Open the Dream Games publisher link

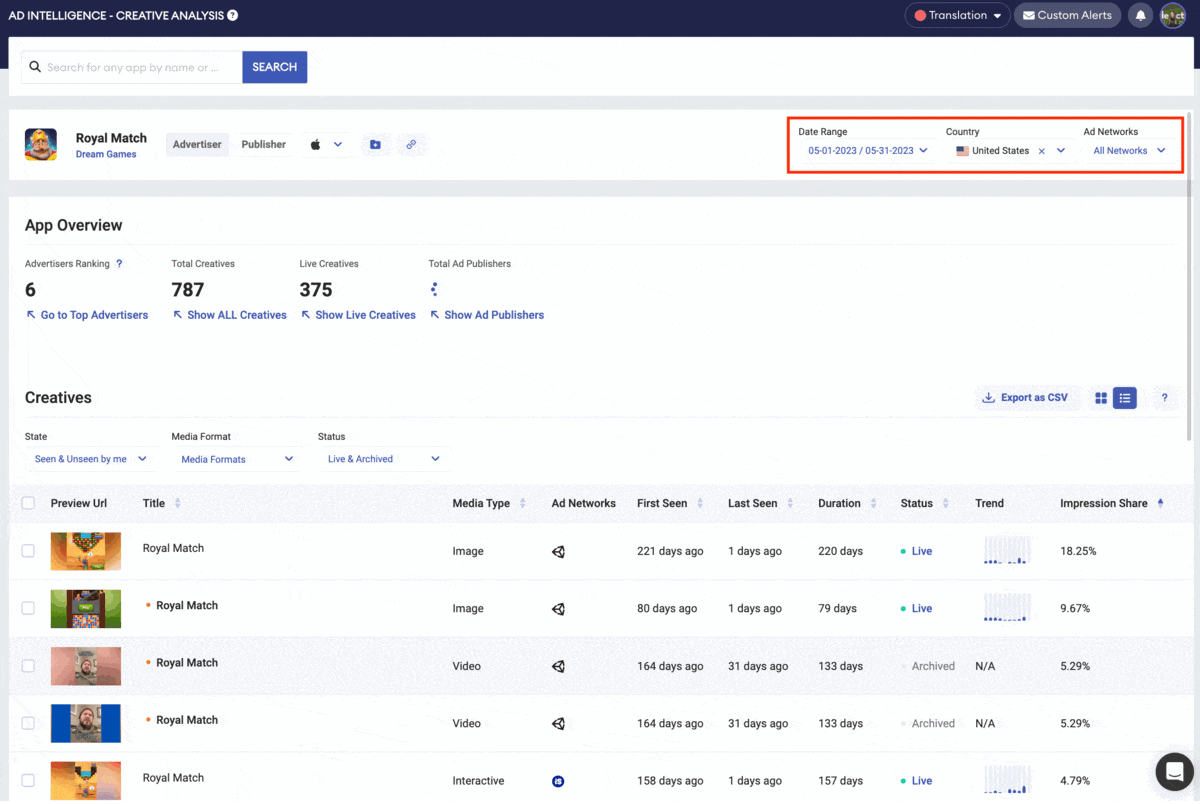[106, 155]
